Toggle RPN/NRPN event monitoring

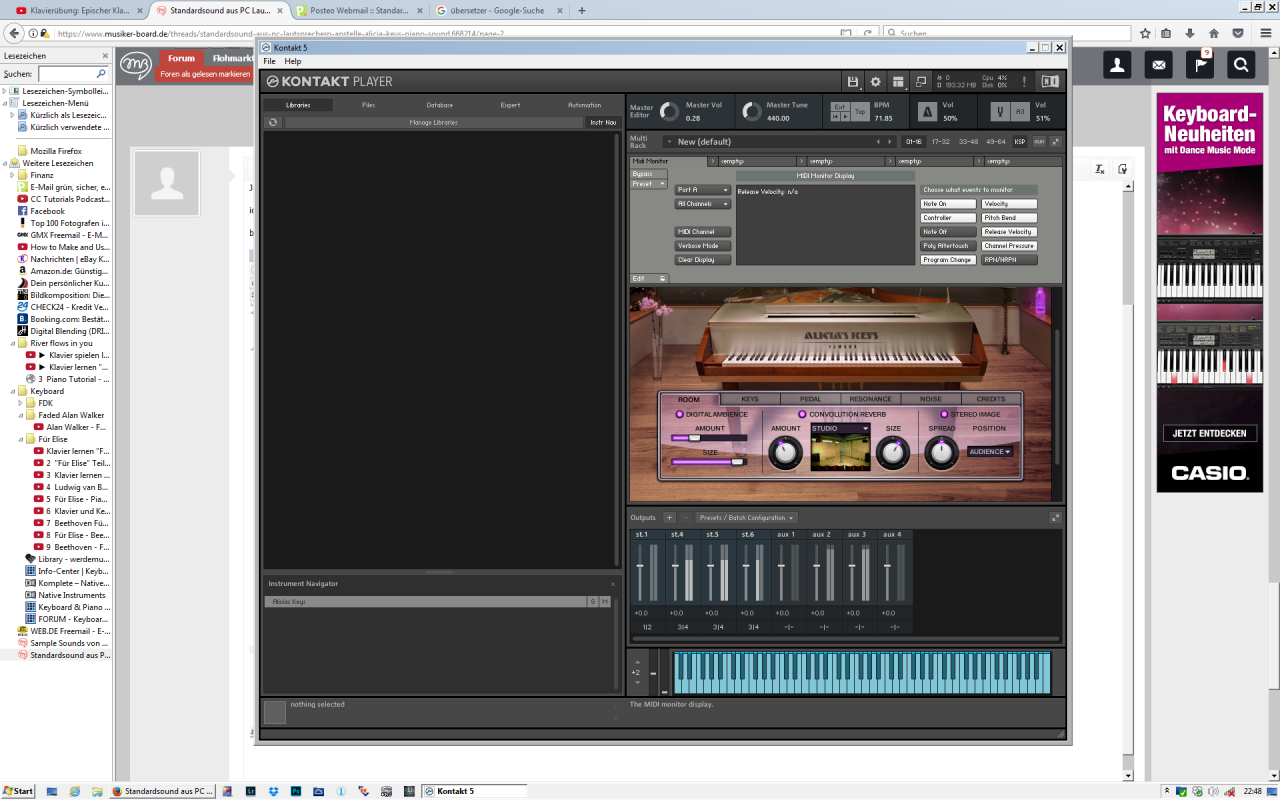pyautogui.click(x=1010, y=260)
